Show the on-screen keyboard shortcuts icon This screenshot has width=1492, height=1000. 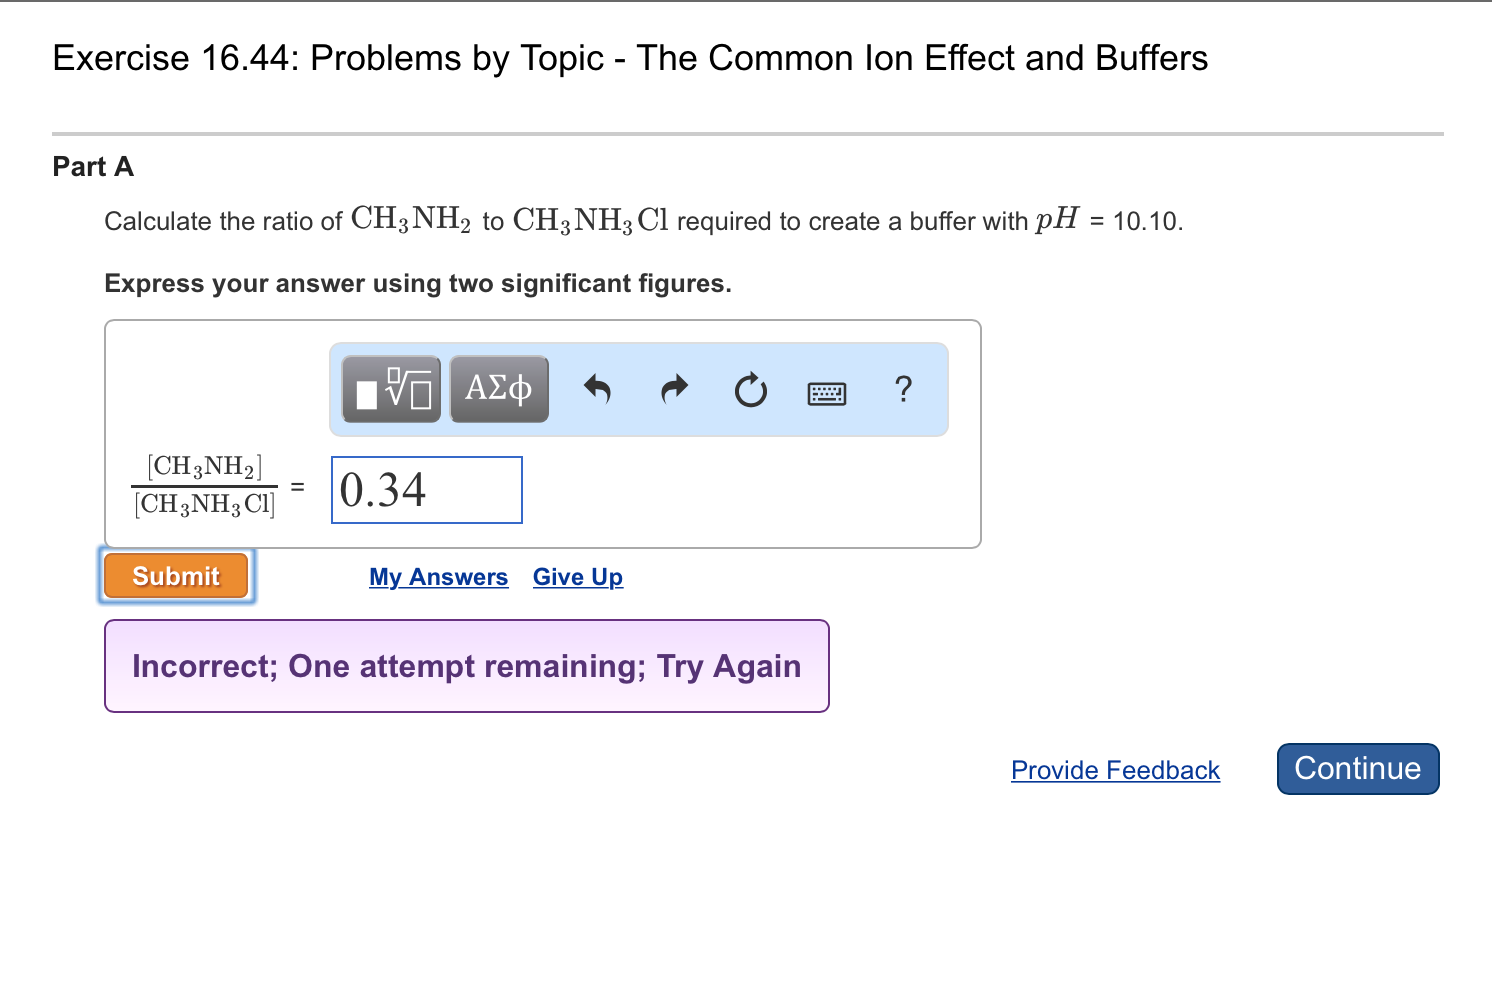tap(825, 391)
